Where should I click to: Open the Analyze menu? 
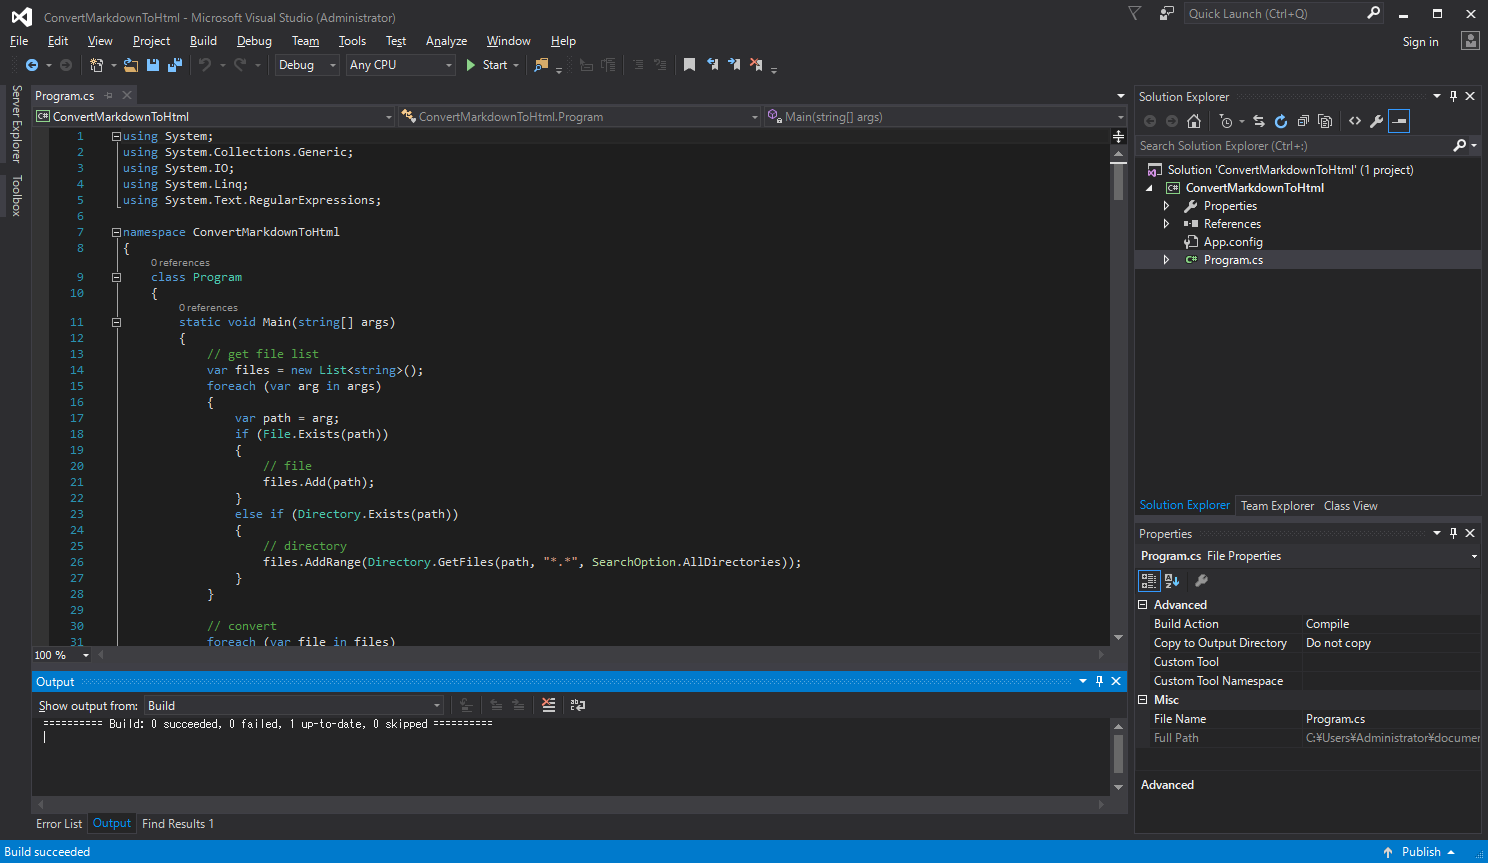pyautogui.click(x=446, y=41)
